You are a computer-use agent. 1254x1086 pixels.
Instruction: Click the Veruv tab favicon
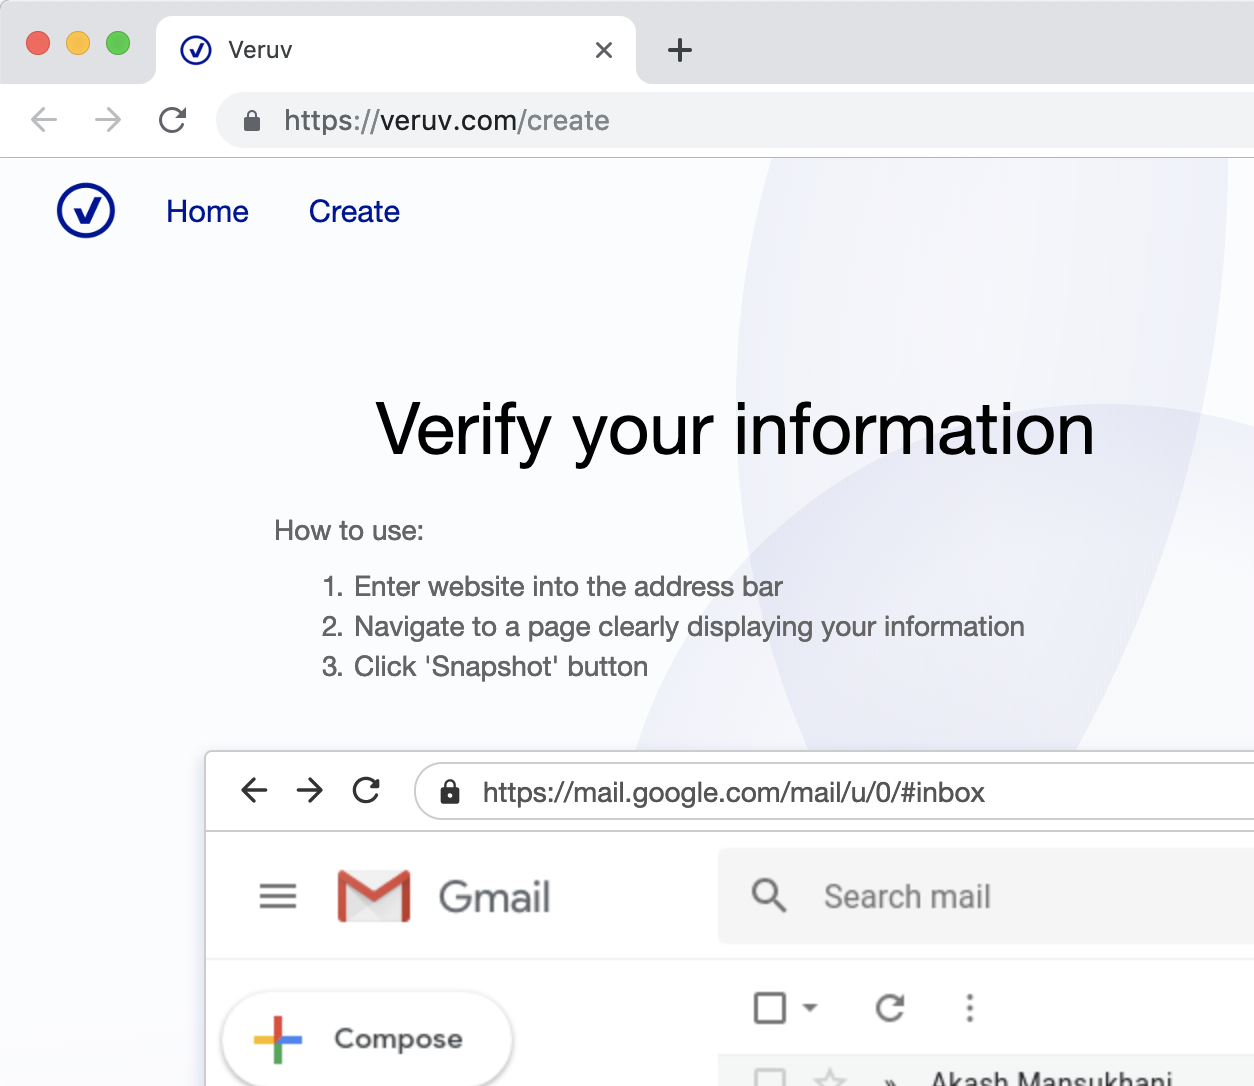click(x=196, y=50)
